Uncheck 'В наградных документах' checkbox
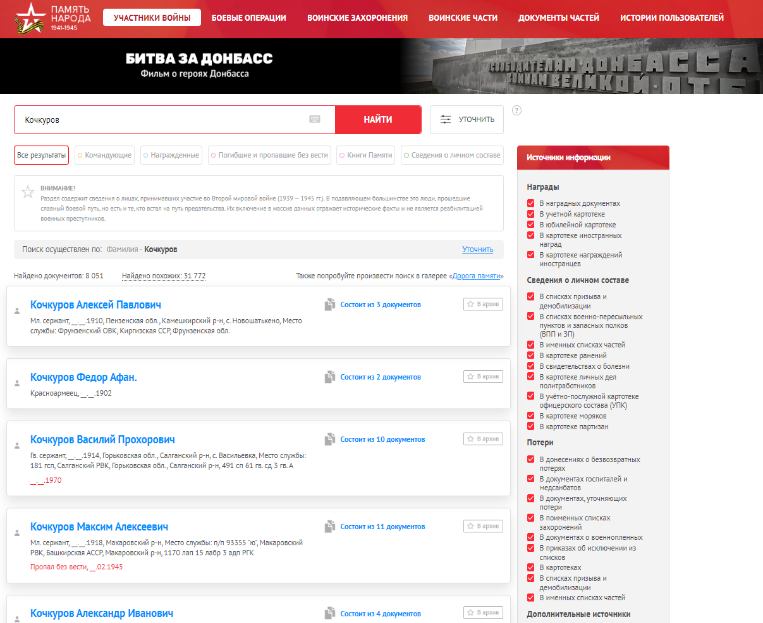The image size is (763, 623). click(x=531, y=203)
